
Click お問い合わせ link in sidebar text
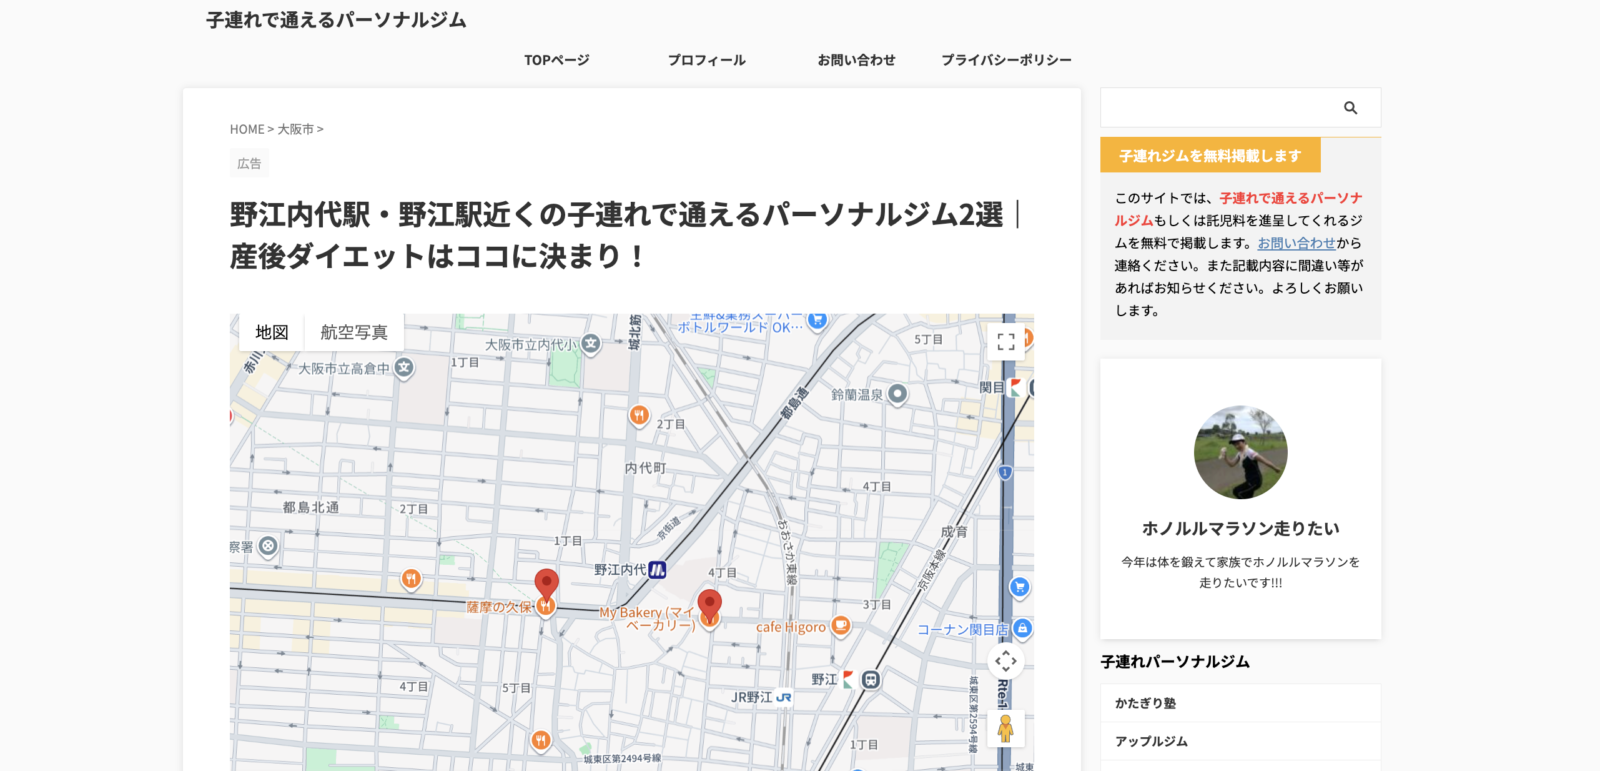[1296, 243]
